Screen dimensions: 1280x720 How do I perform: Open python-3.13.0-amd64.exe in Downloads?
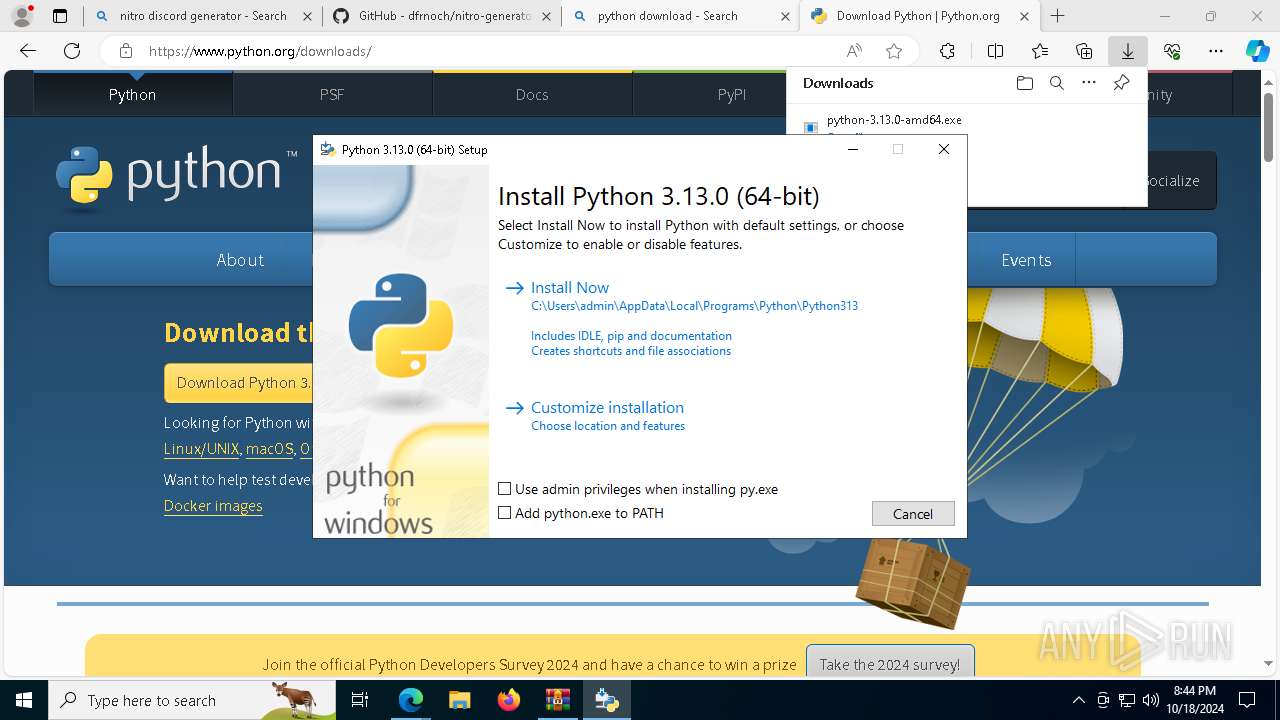click(x=894, y=119)
